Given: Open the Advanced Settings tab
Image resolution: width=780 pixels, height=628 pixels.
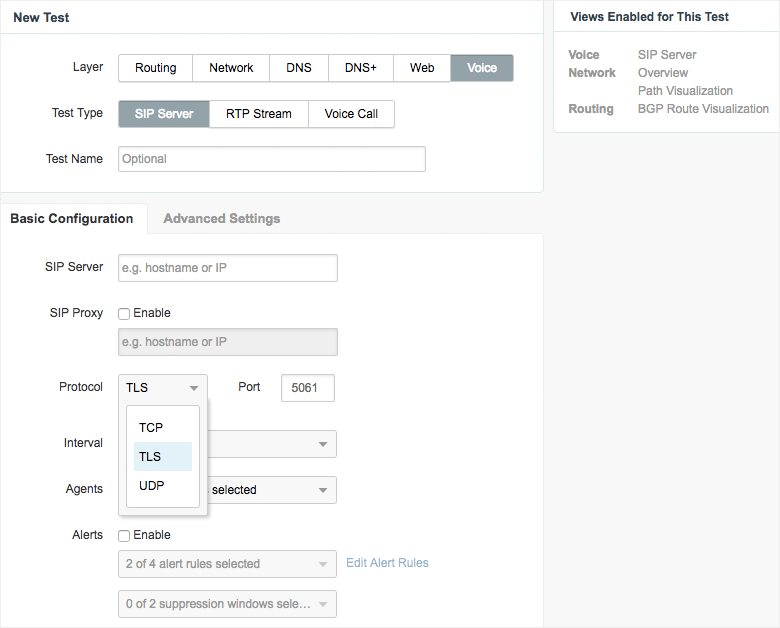Looking at the screenshot, I should click(221, 219).
